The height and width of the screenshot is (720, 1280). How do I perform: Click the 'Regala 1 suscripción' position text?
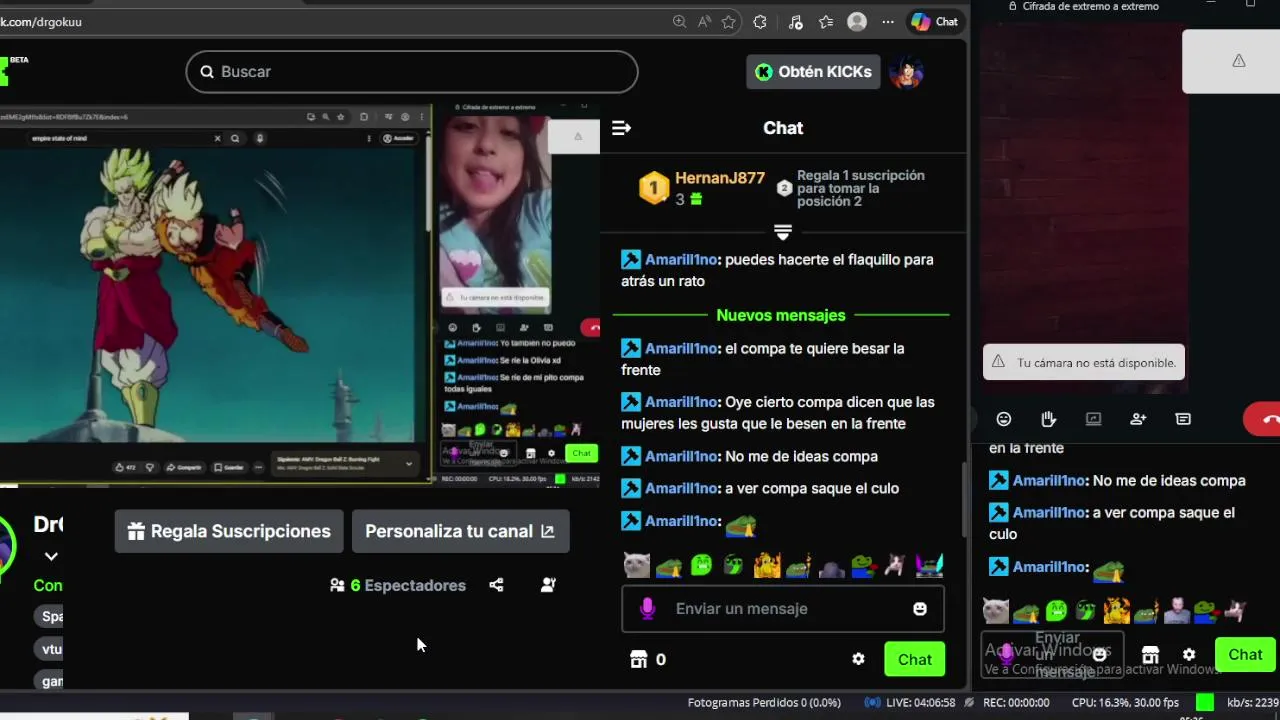(861, 188)
